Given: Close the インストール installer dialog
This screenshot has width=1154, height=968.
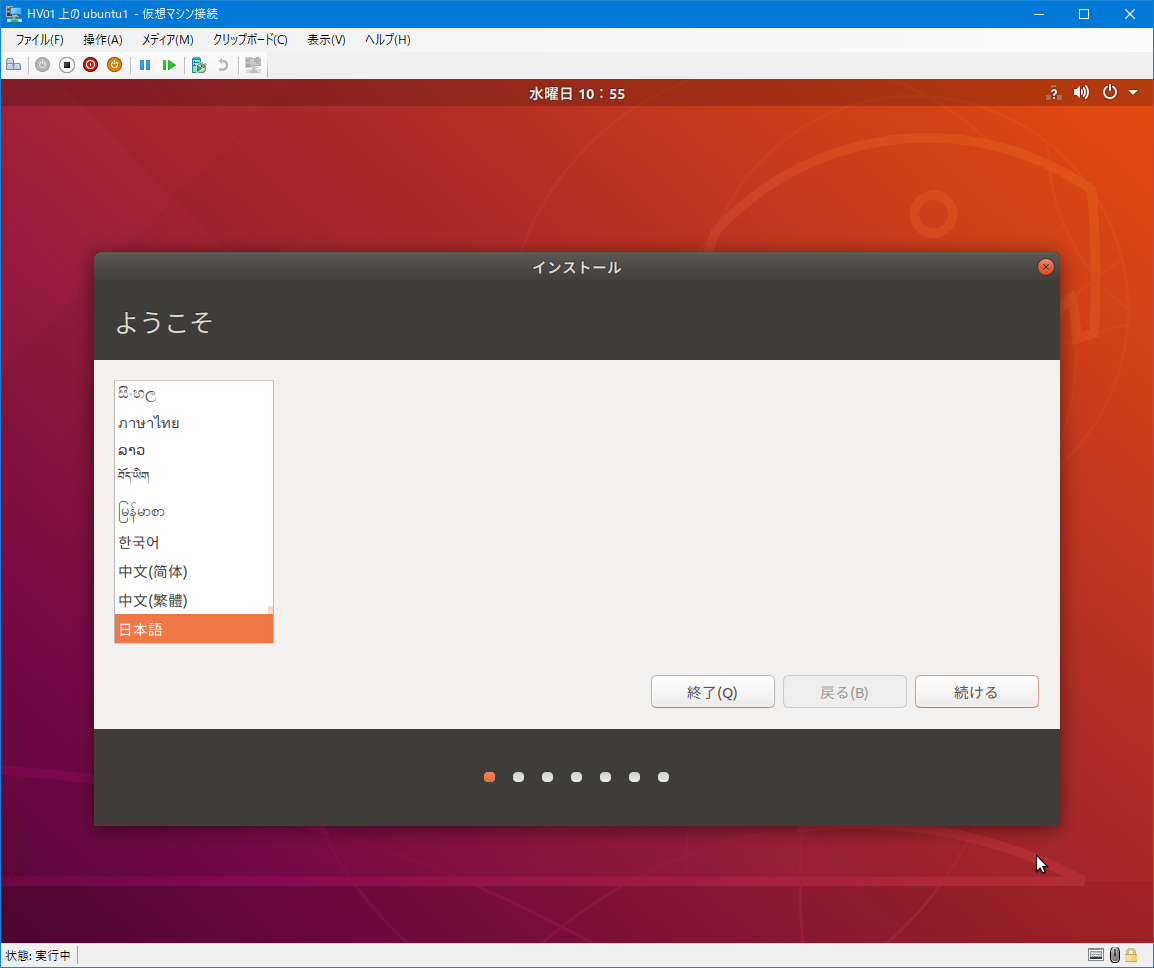Looking at the screenshot, I should [1046, 267].
